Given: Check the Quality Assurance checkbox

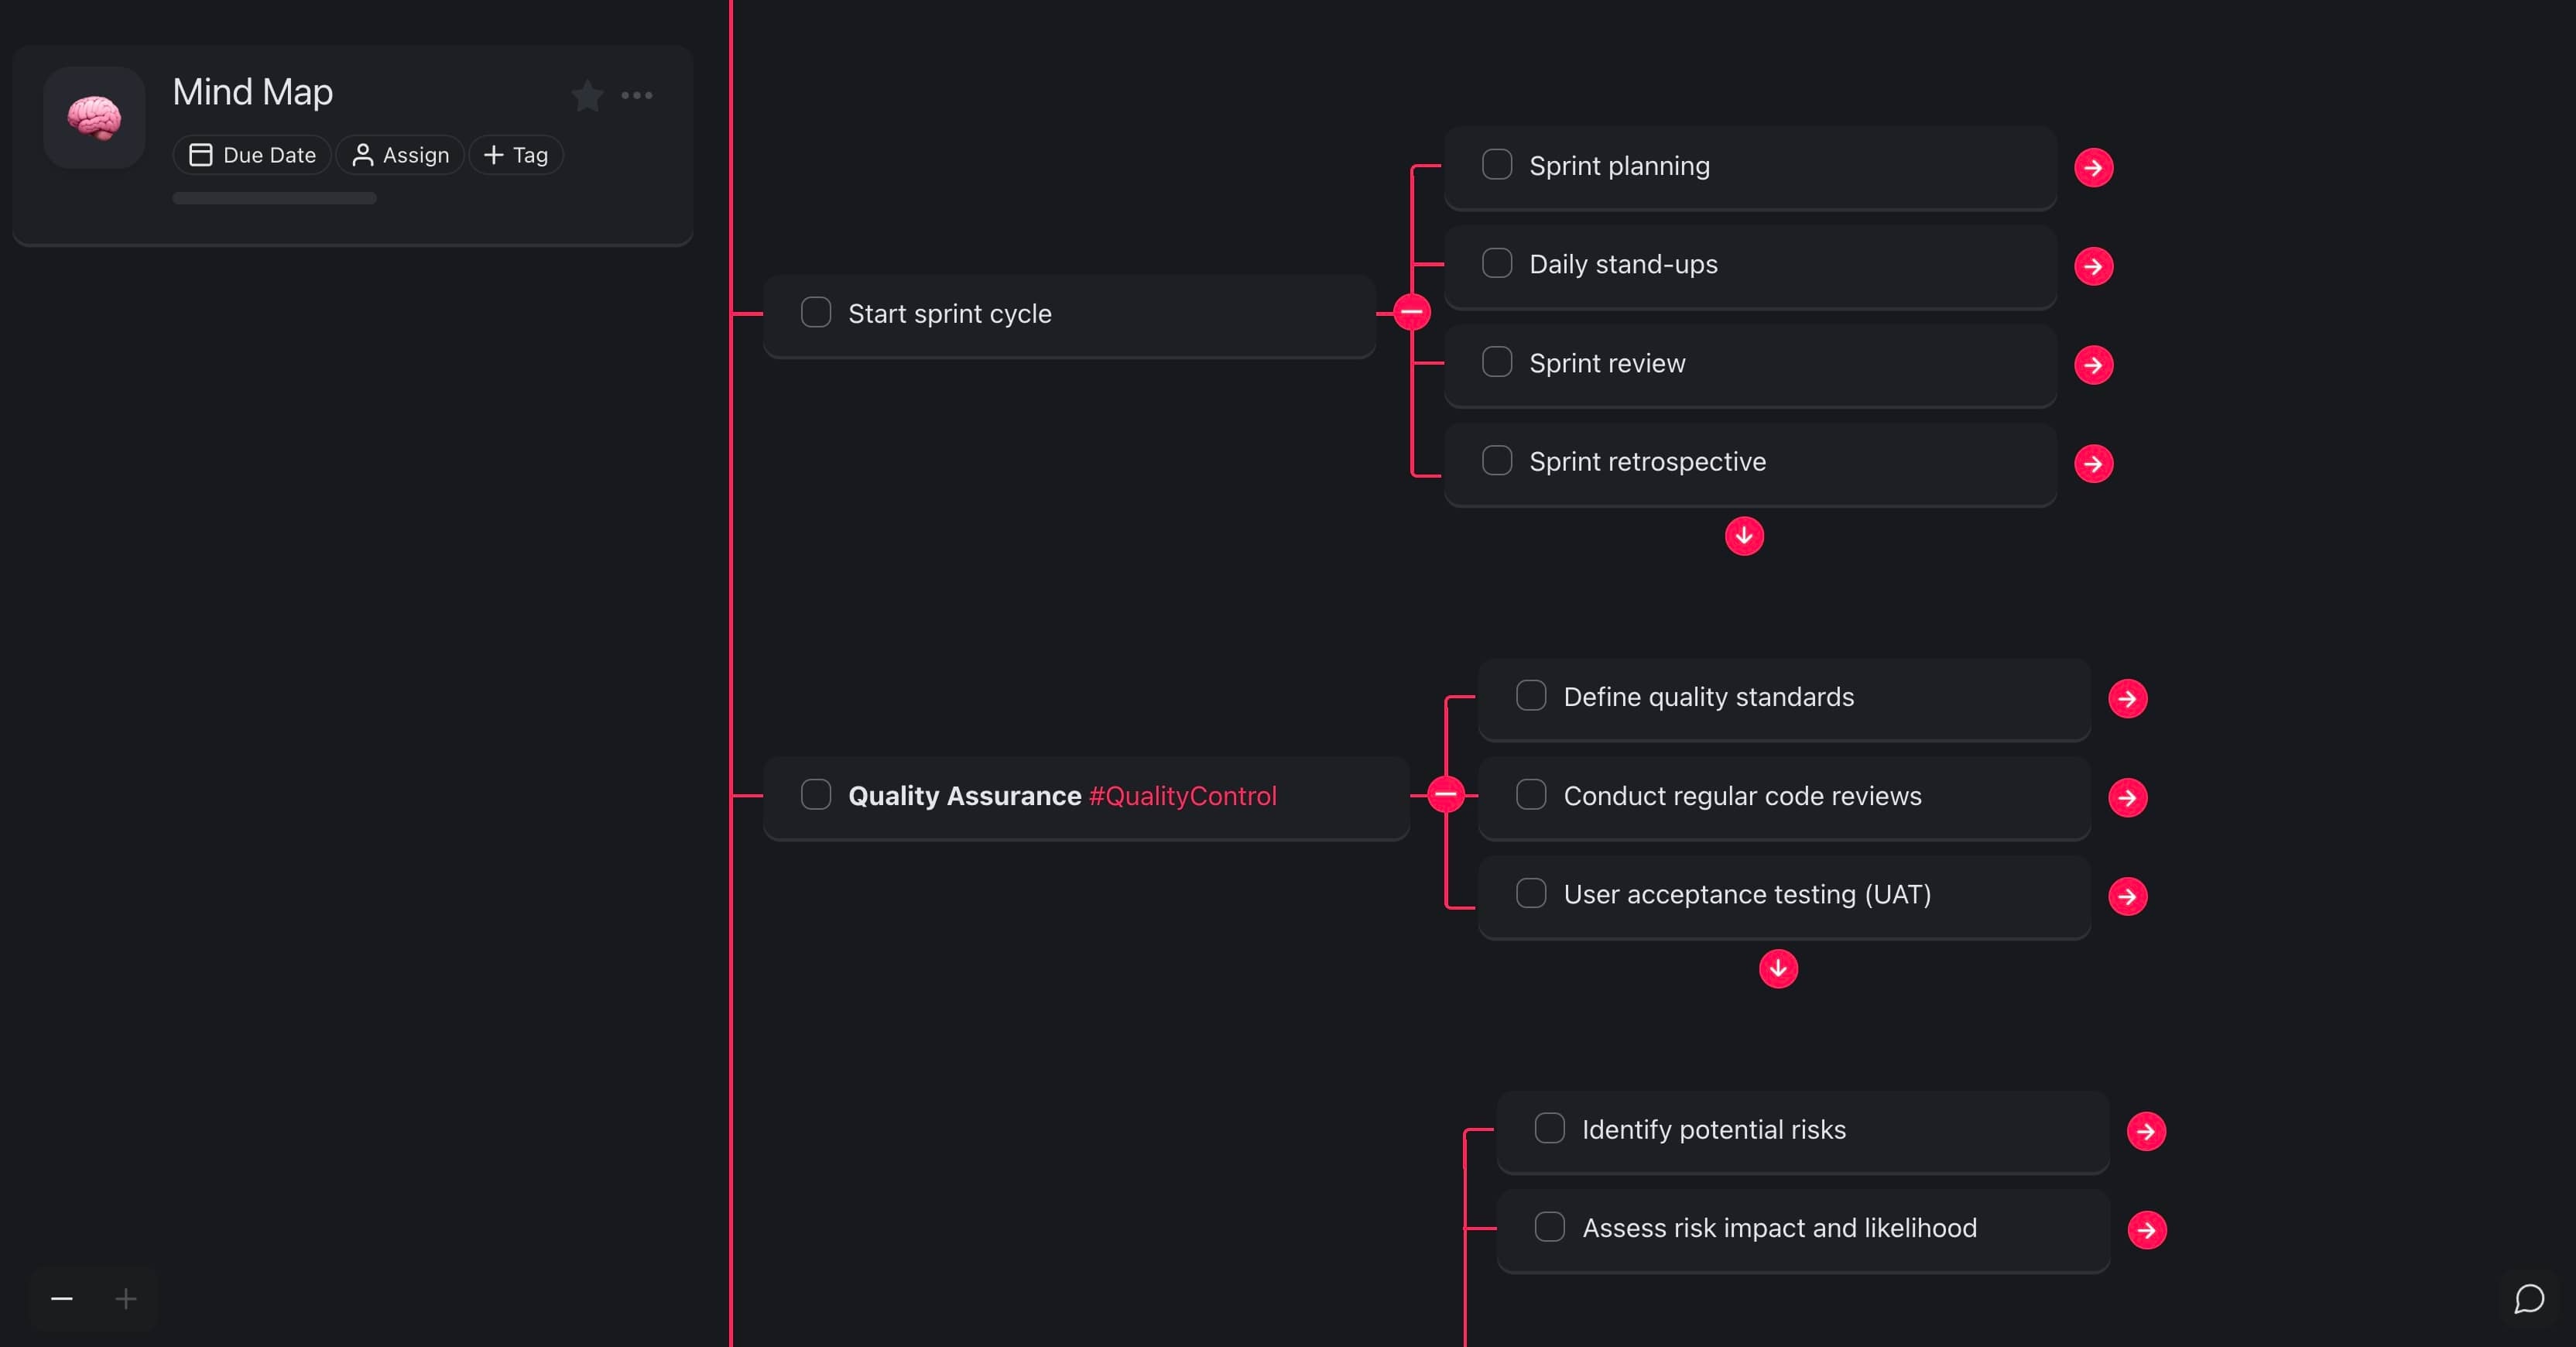Looking at the screenshot, I should tap(816, 795).
